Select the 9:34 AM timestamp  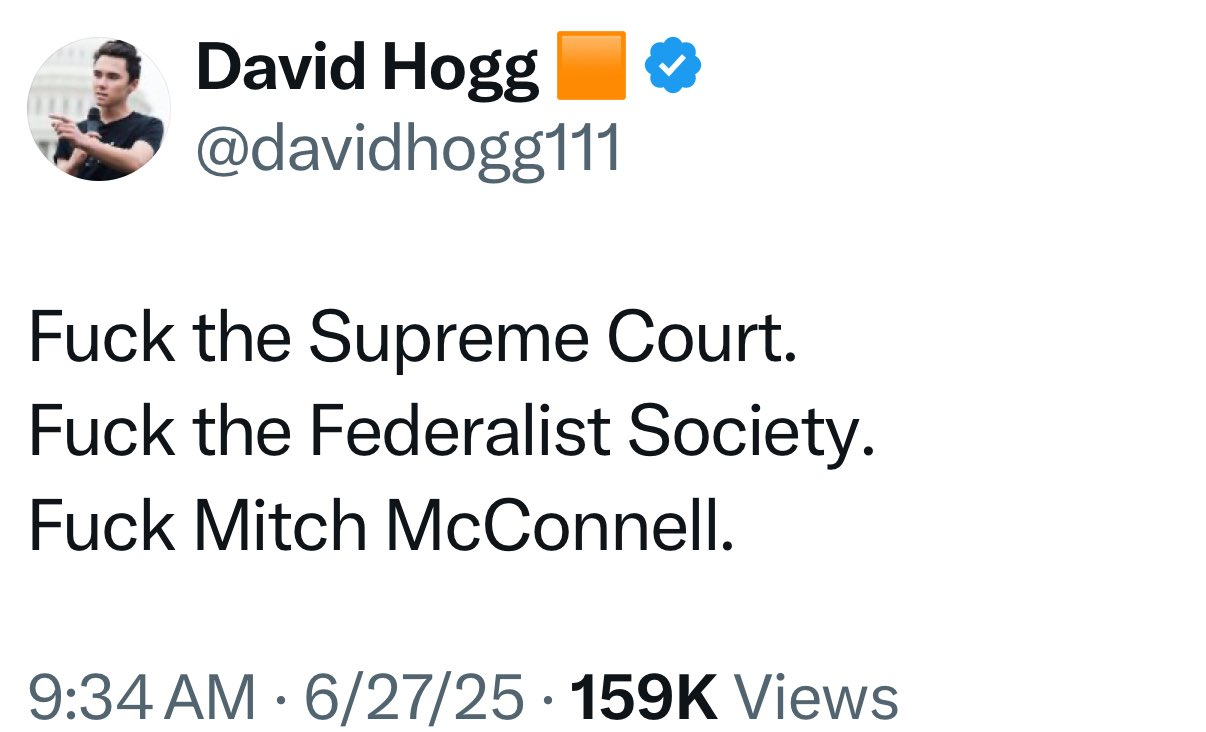pos(142,696)
